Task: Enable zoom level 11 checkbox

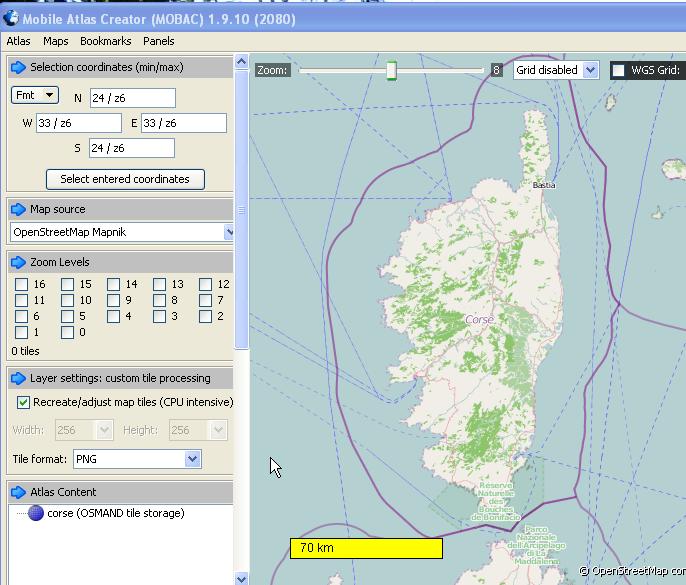Action: [21, 300]
